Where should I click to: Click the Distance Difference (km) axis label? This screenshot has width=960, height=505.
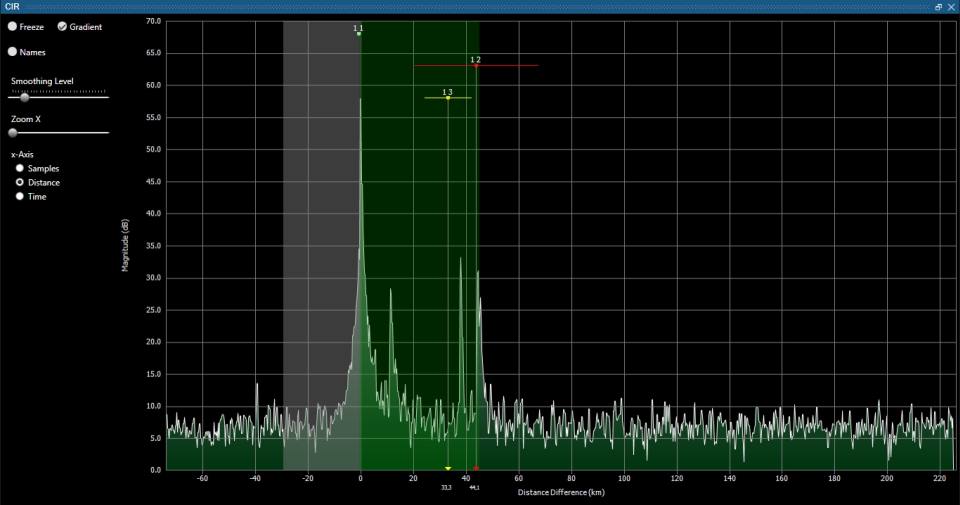click(x=561, y=492)
